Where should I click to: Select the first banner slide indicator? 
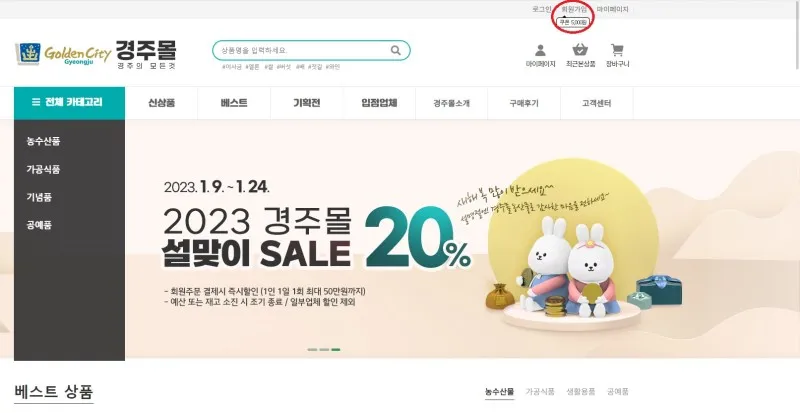312,350
